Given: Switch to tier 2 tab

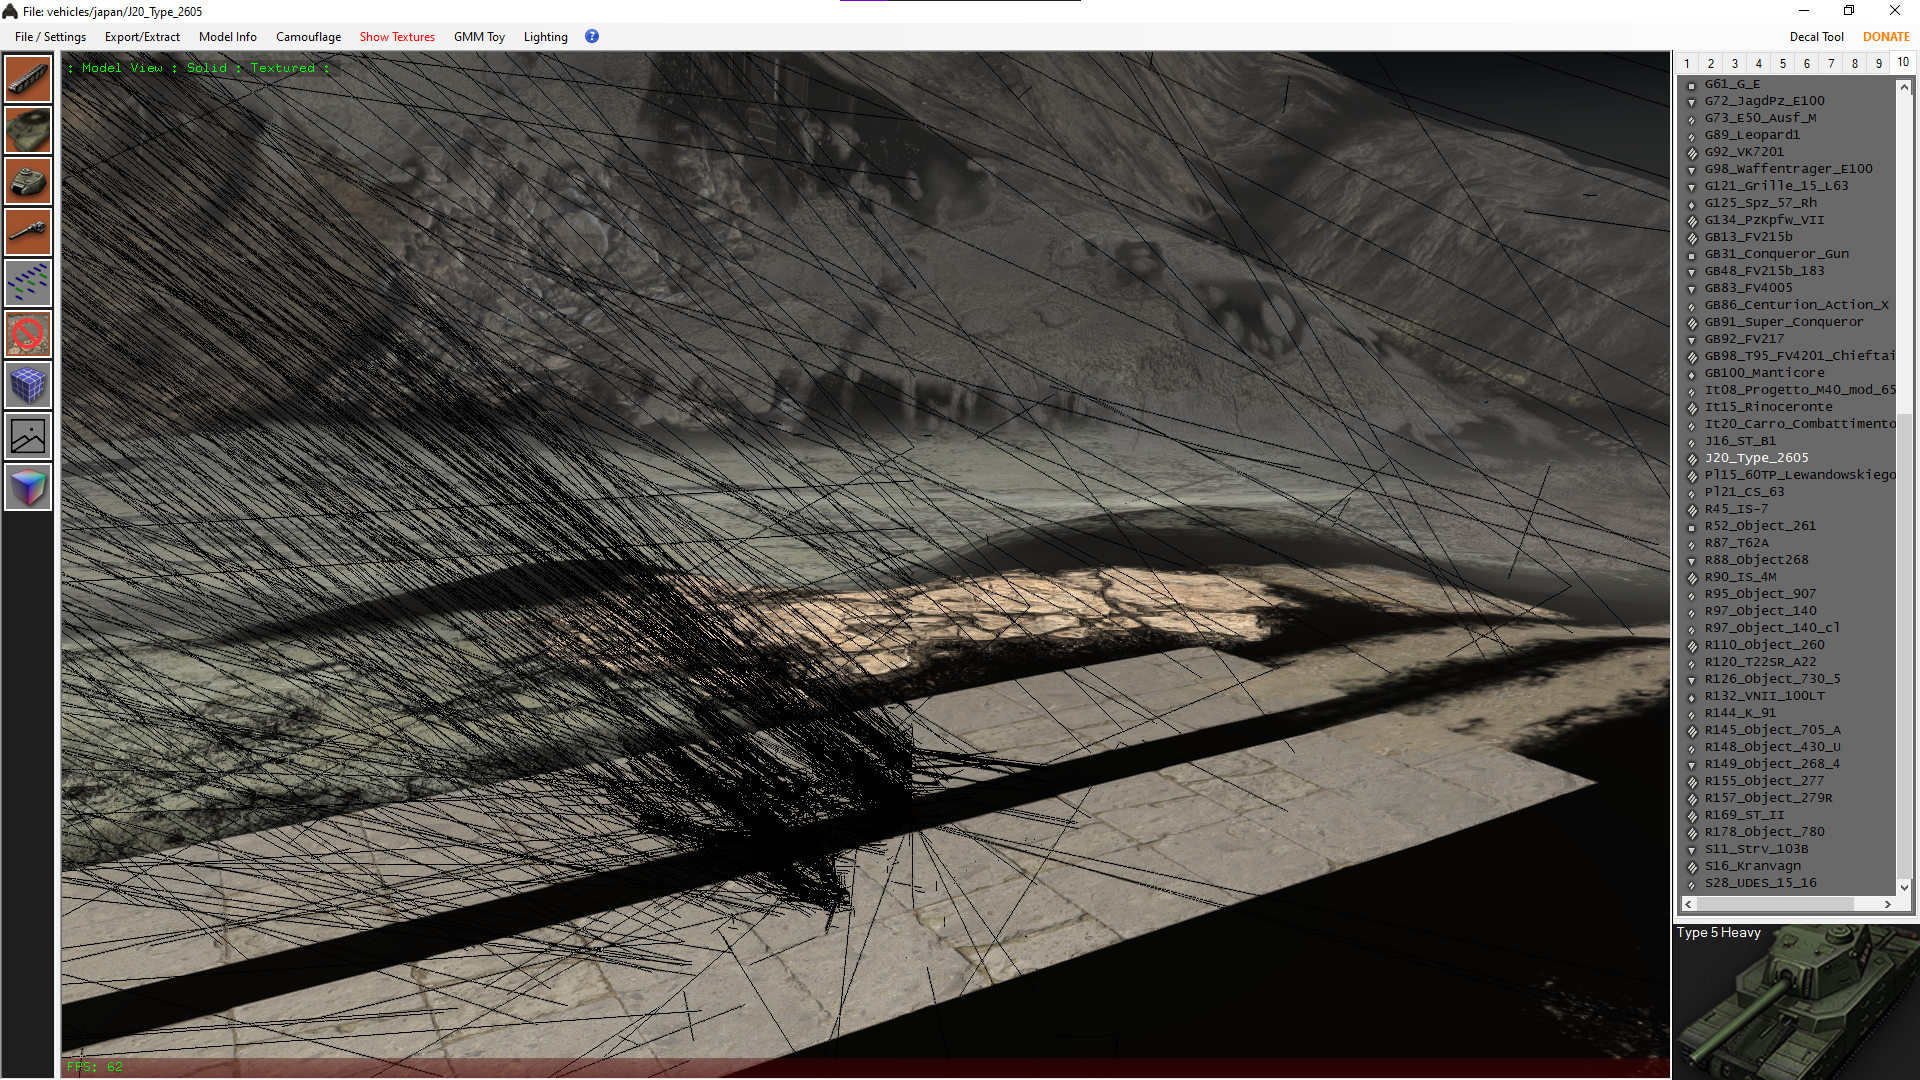Looking at the screenshot, I should pos(1711,63).
